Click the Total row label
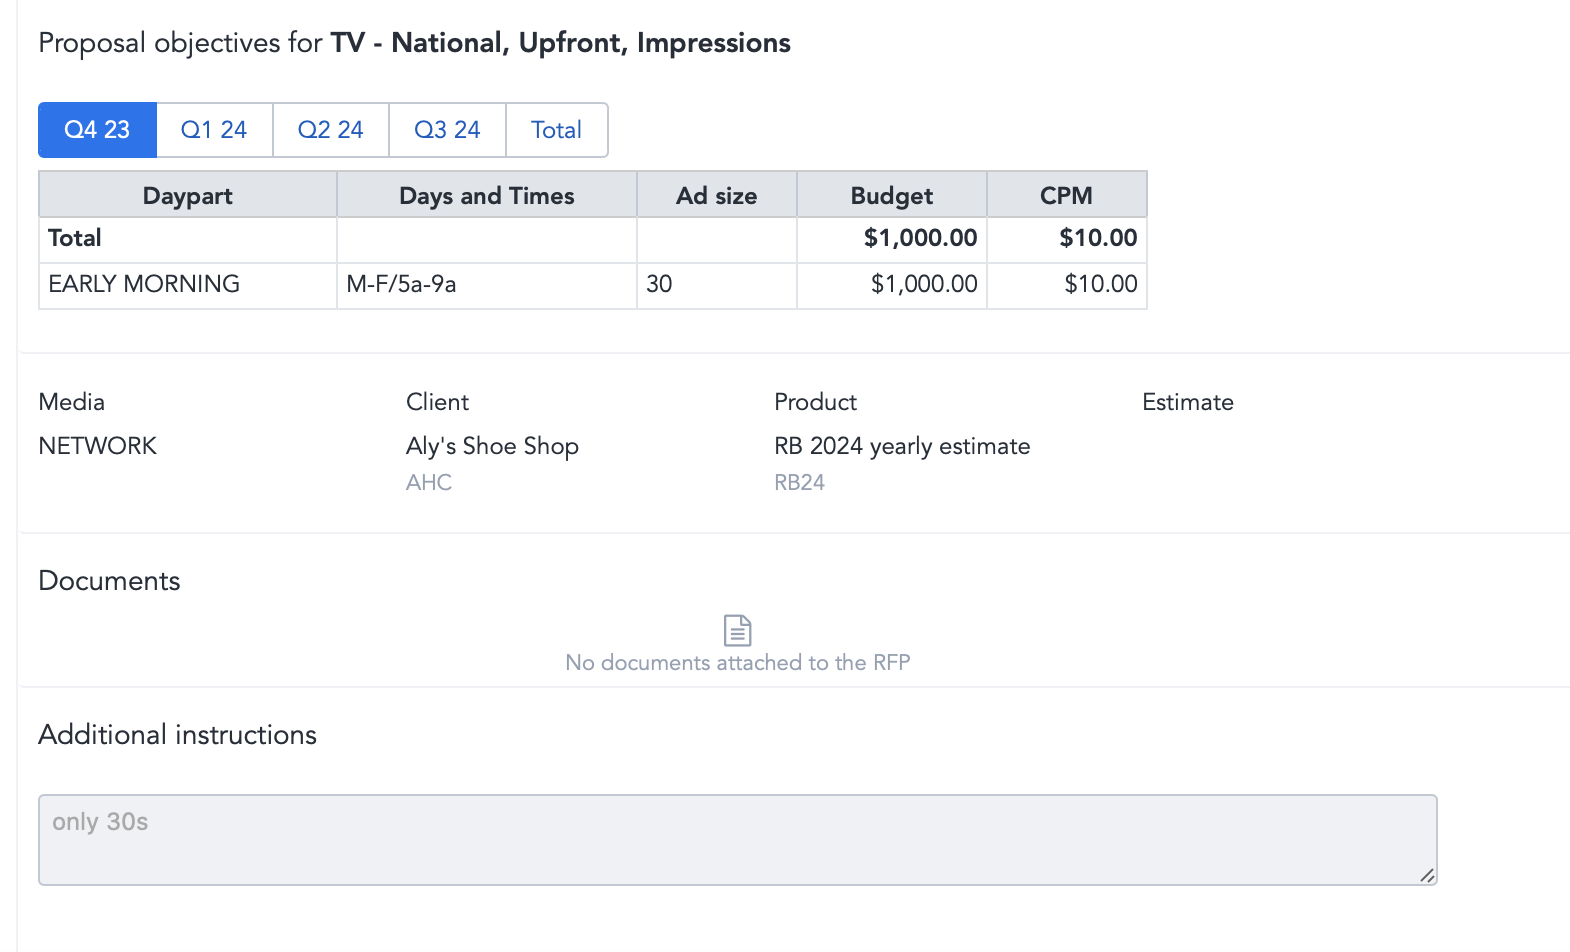The image size is (1570, 952). click(x=75, y=238)
